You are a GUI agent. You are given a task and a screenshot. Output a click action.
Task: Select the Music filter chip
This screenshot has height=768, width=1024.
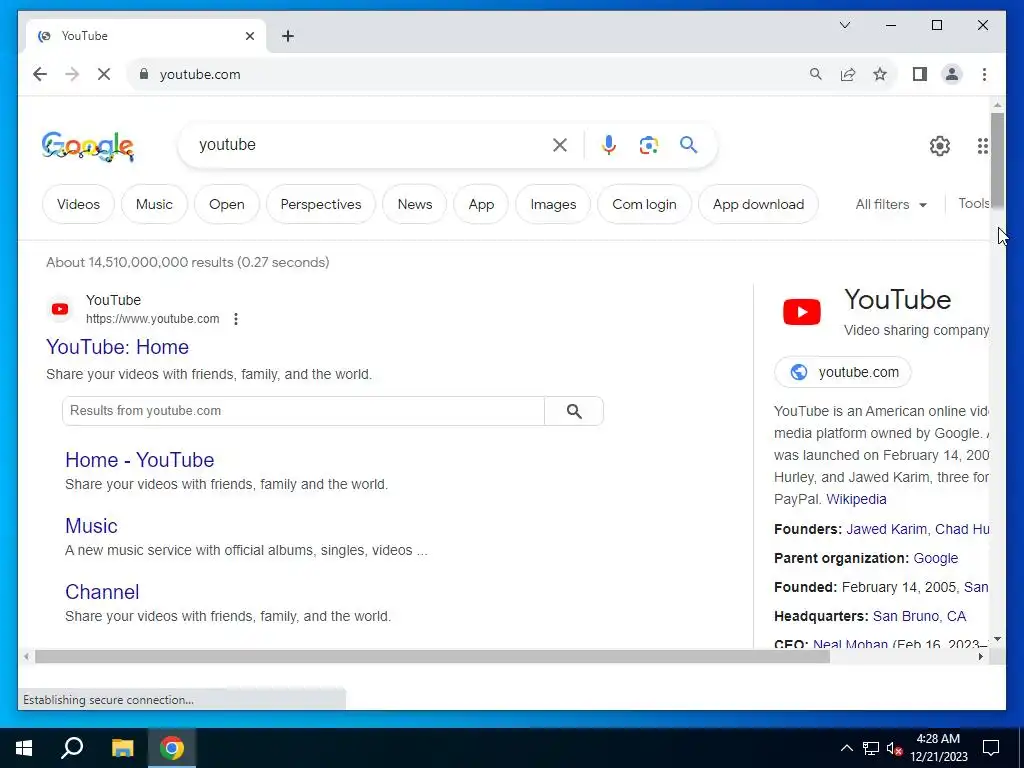coord(154,204)
